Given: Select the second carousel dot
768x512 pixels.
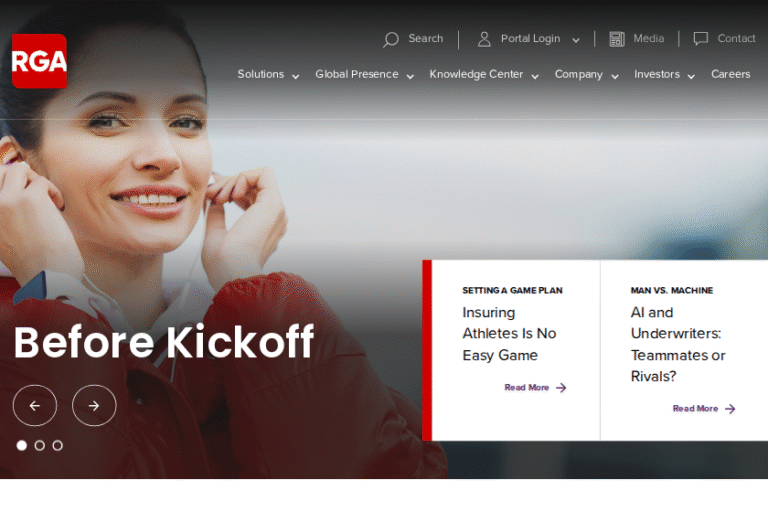Looking at the screenshot, I should 40,445.
